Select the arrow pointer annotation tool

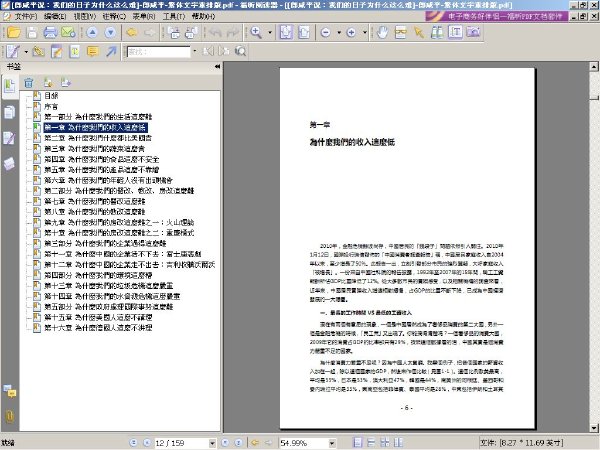(x=419, y=33)
